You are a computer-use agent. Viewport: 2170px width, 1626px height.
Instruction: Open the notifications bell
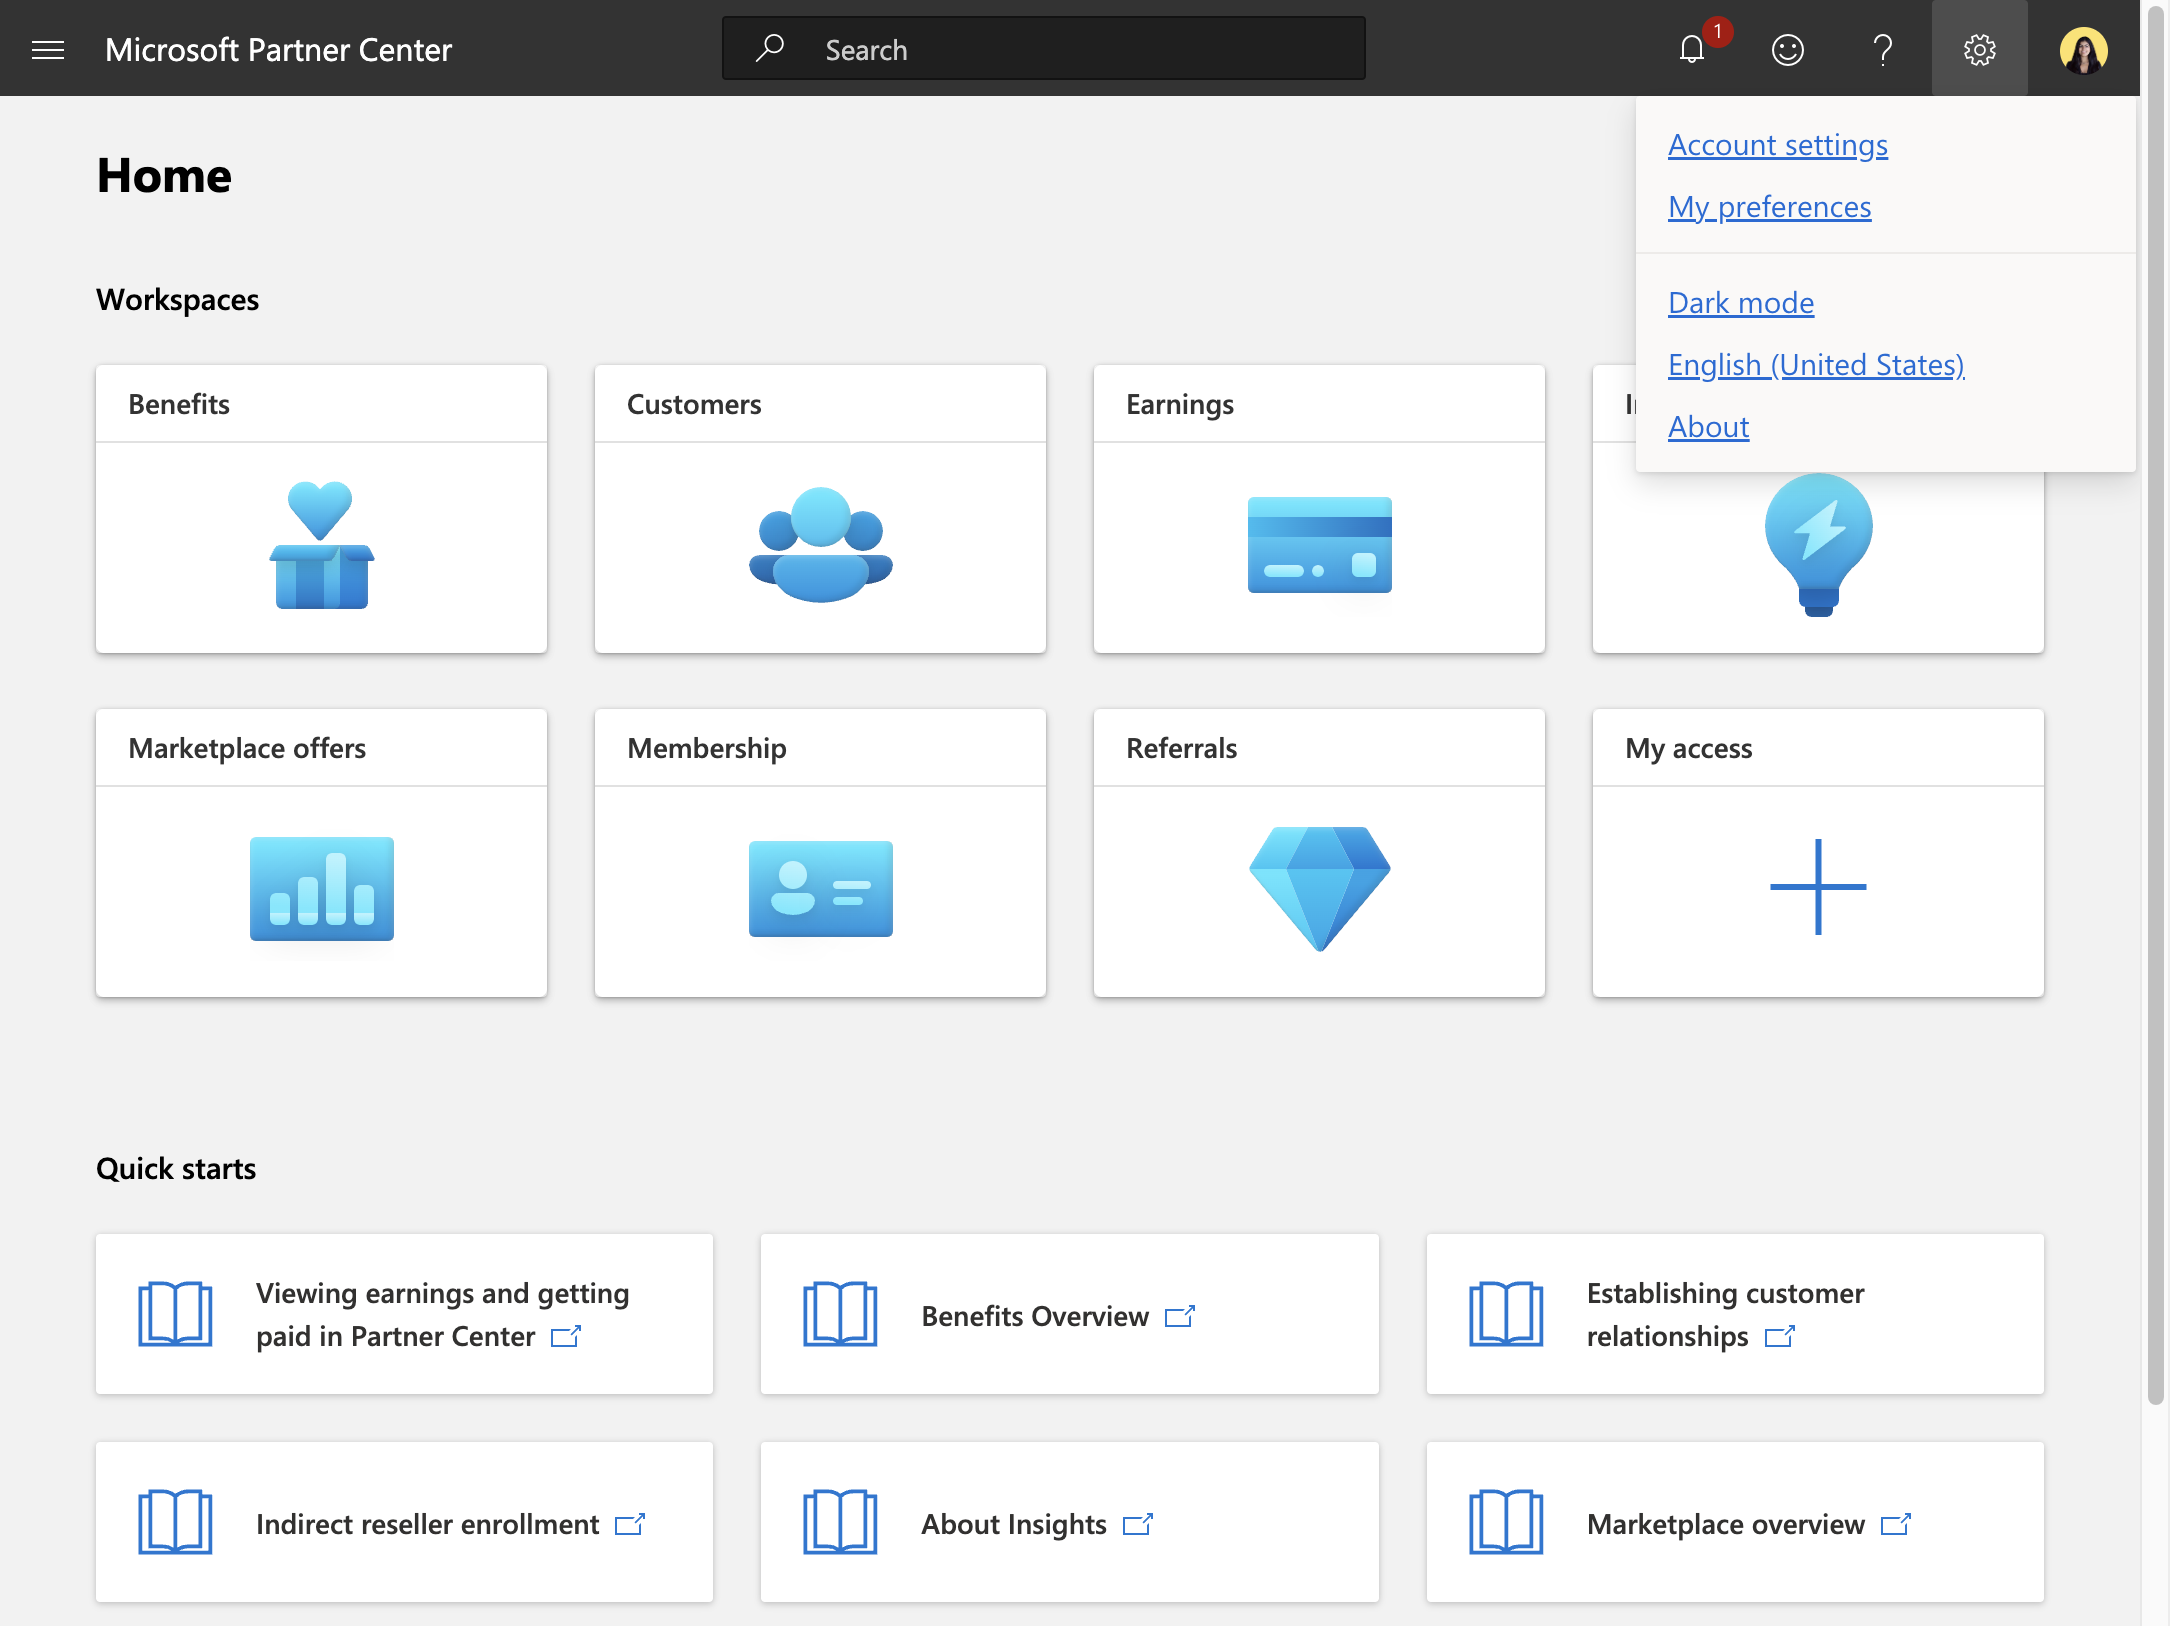[x=1692, y=49]
